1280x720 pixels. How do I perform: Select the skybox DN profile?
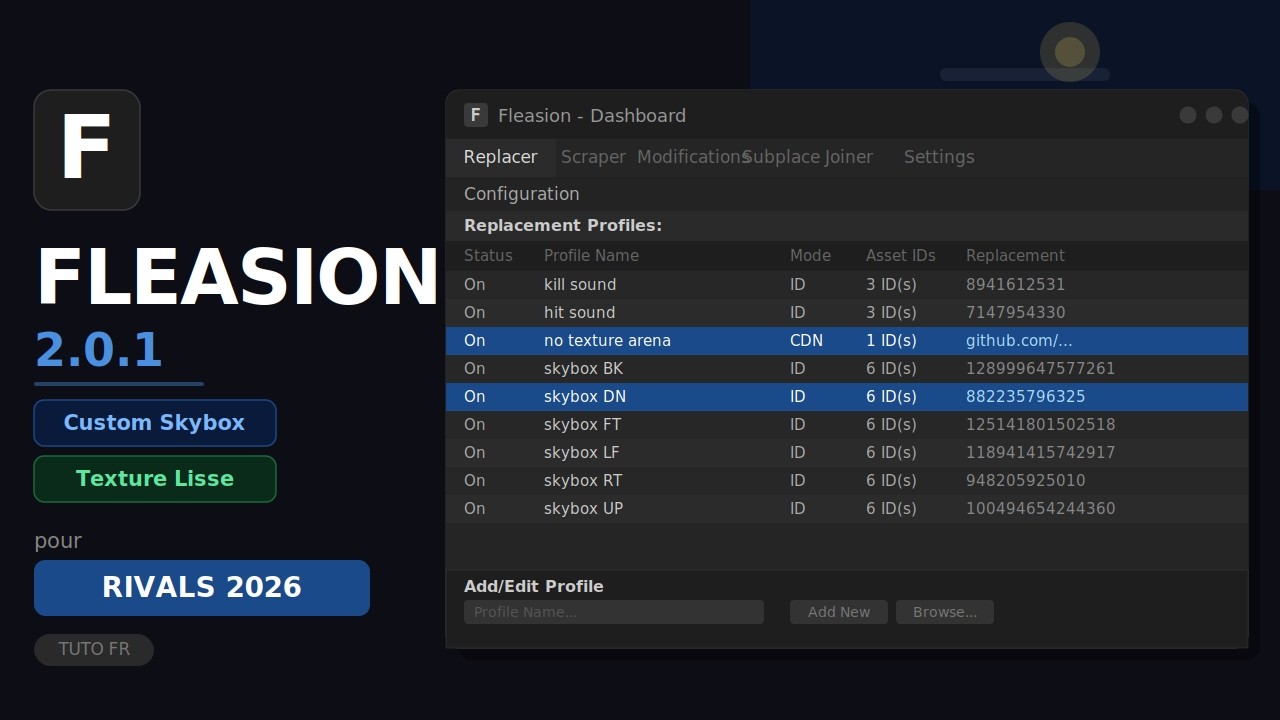click(x=847, y=397)
